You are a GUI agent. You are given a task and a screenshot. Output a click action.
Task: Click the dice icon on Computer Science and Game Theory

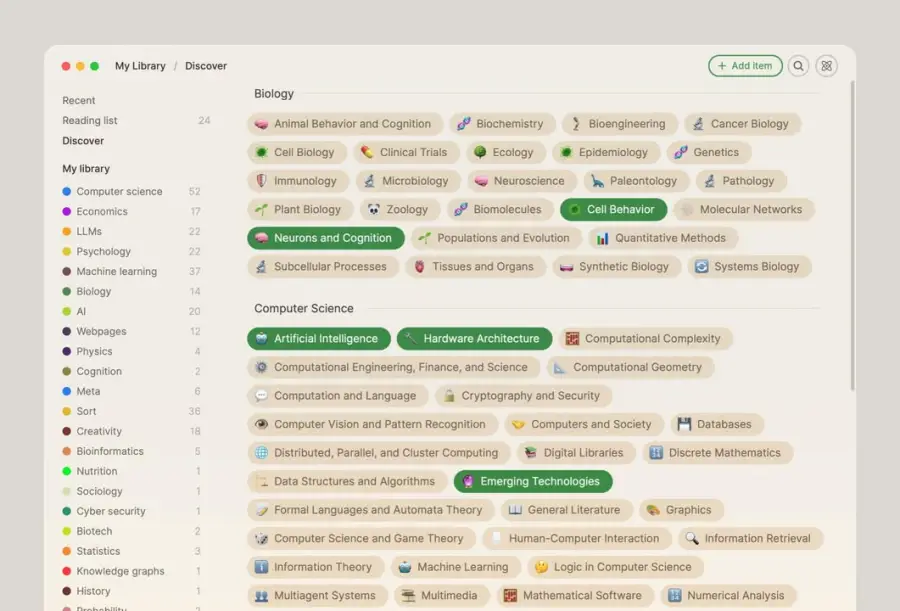pos(261,539)
